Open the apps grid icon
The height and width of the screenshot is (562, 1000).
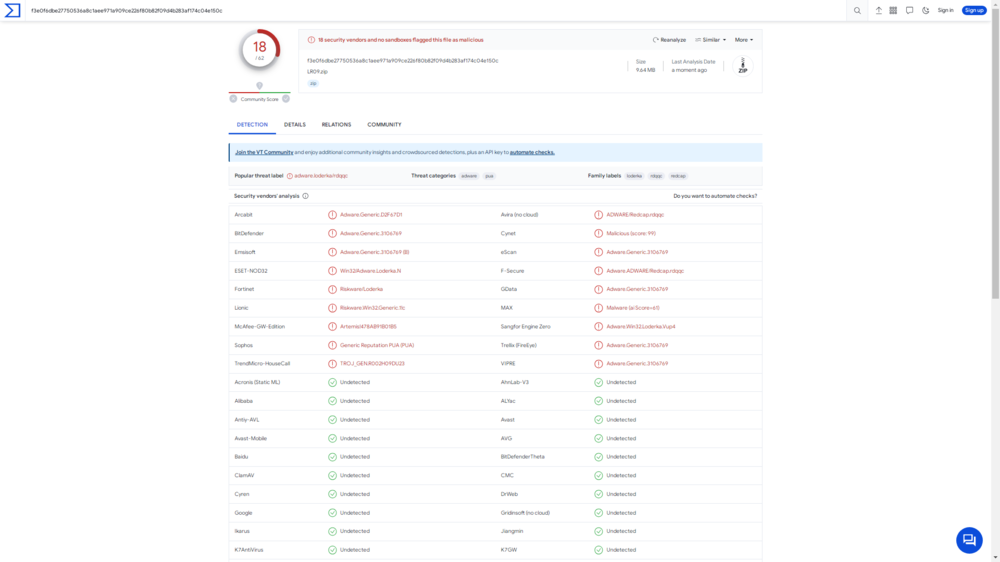click(893, 11)
